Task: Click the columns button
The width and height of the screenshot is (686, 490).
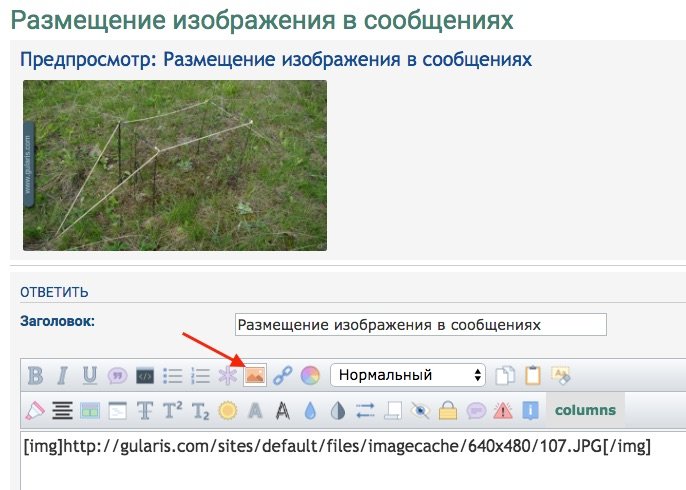Action: (x=585, y=410)
